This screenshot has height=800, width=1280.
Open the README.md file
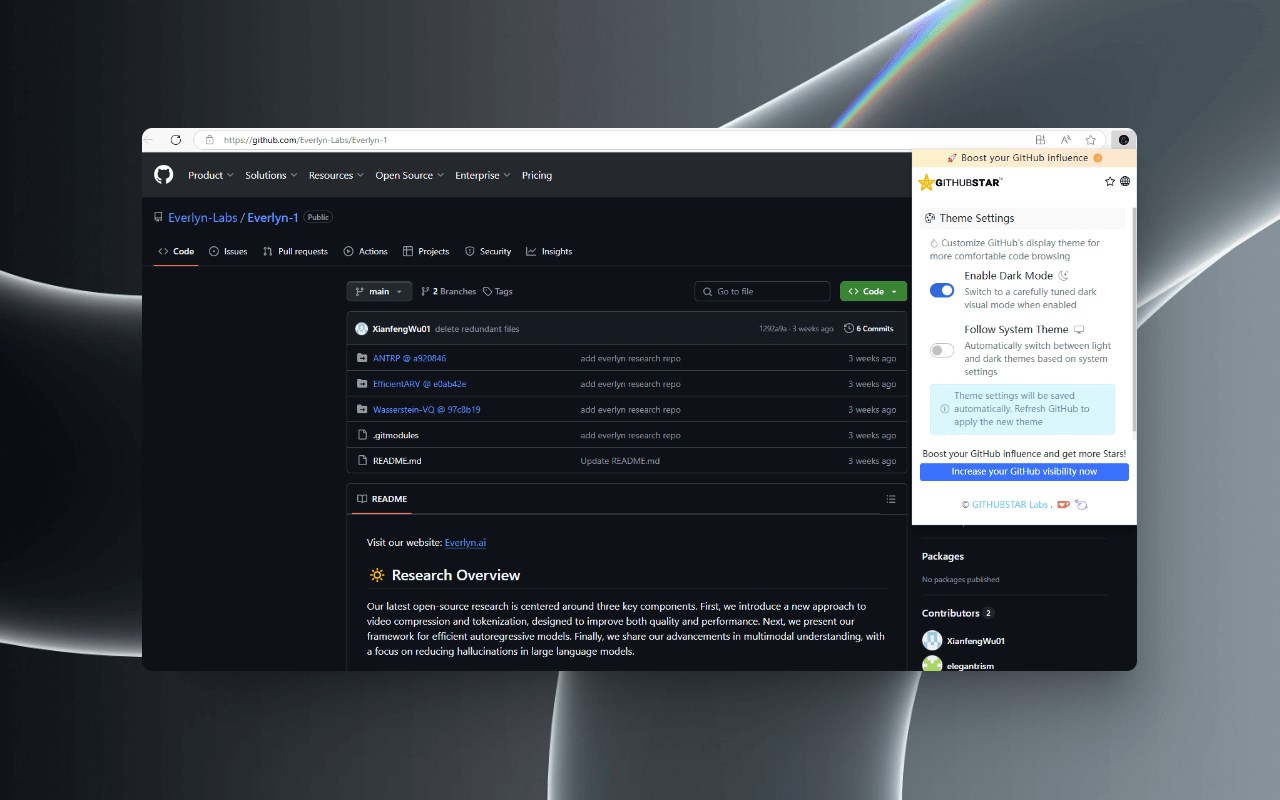[x=397, y=461]
